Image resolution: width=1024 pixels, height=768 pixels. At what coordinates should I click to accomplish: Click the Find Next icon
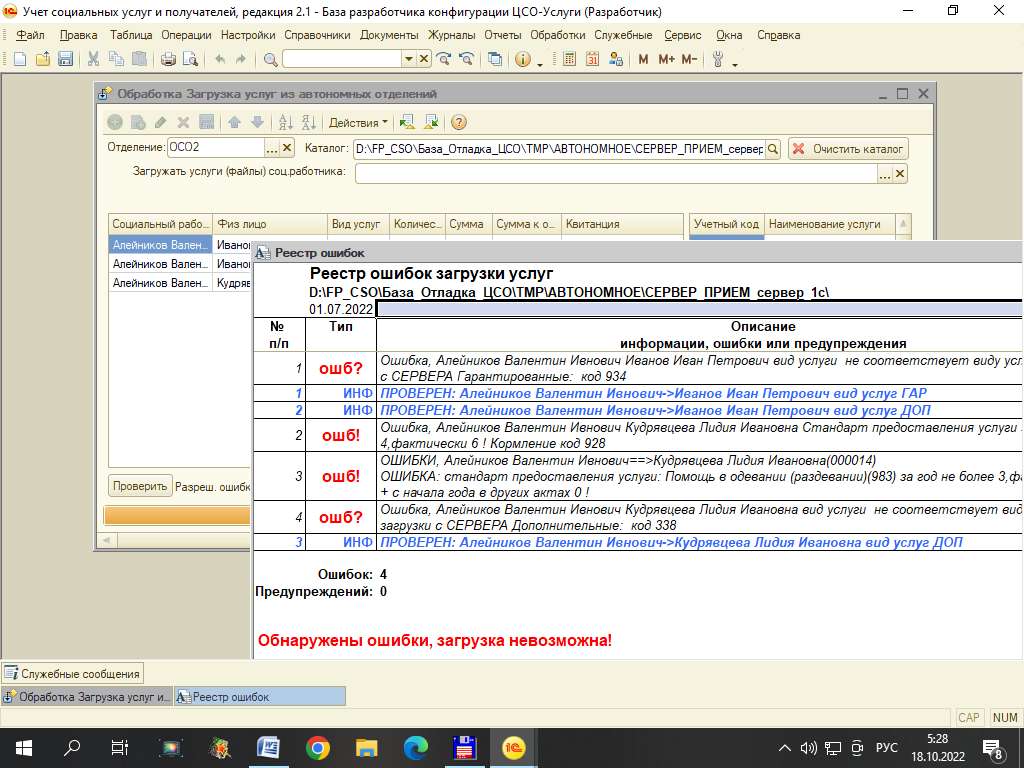[443, 59]
